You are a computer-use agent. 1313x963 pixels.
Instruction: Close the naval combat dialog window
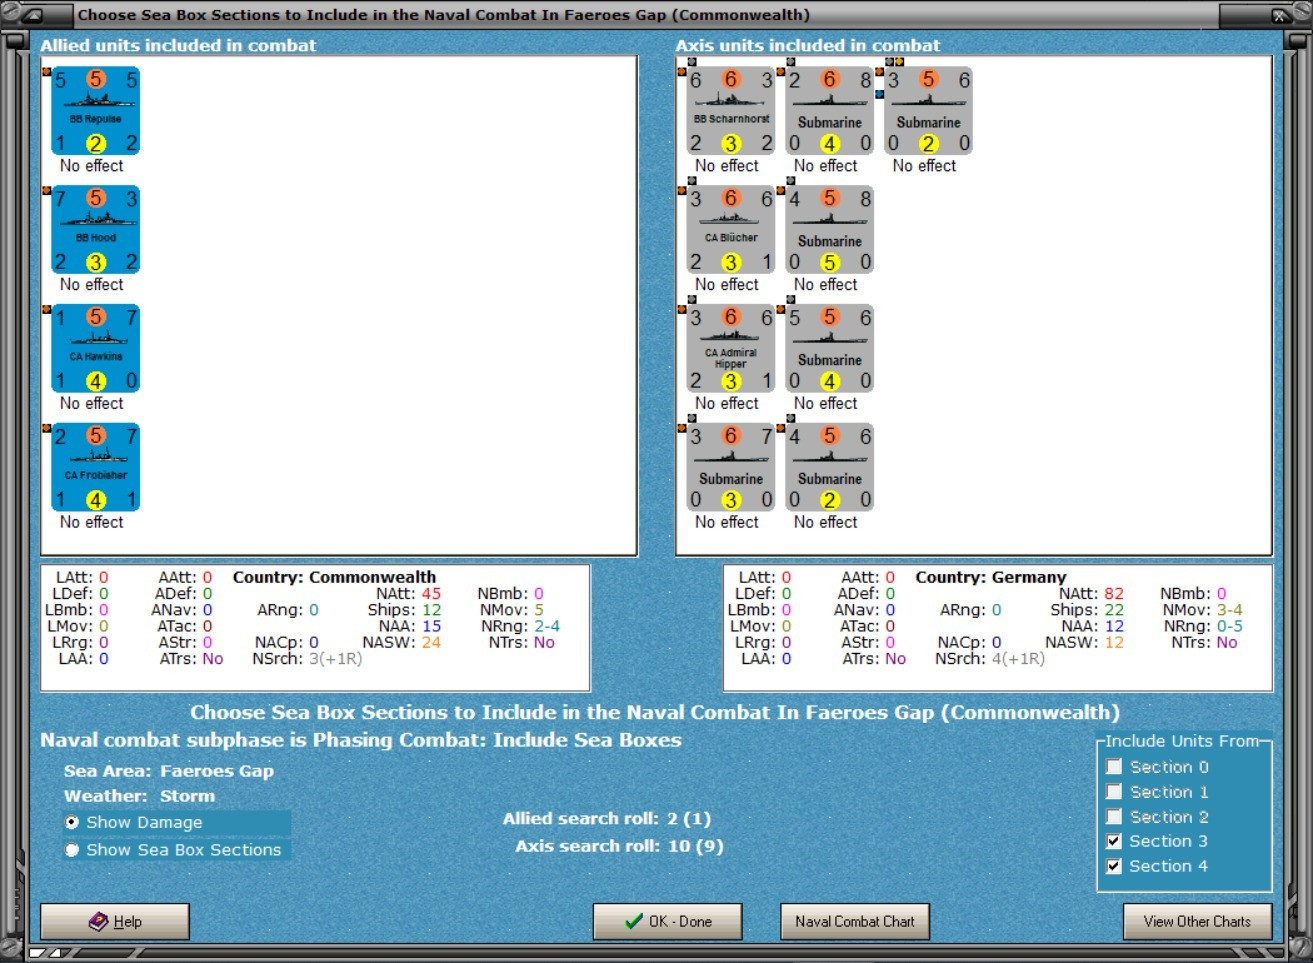pyautogui.click(x=1280, y=15)
